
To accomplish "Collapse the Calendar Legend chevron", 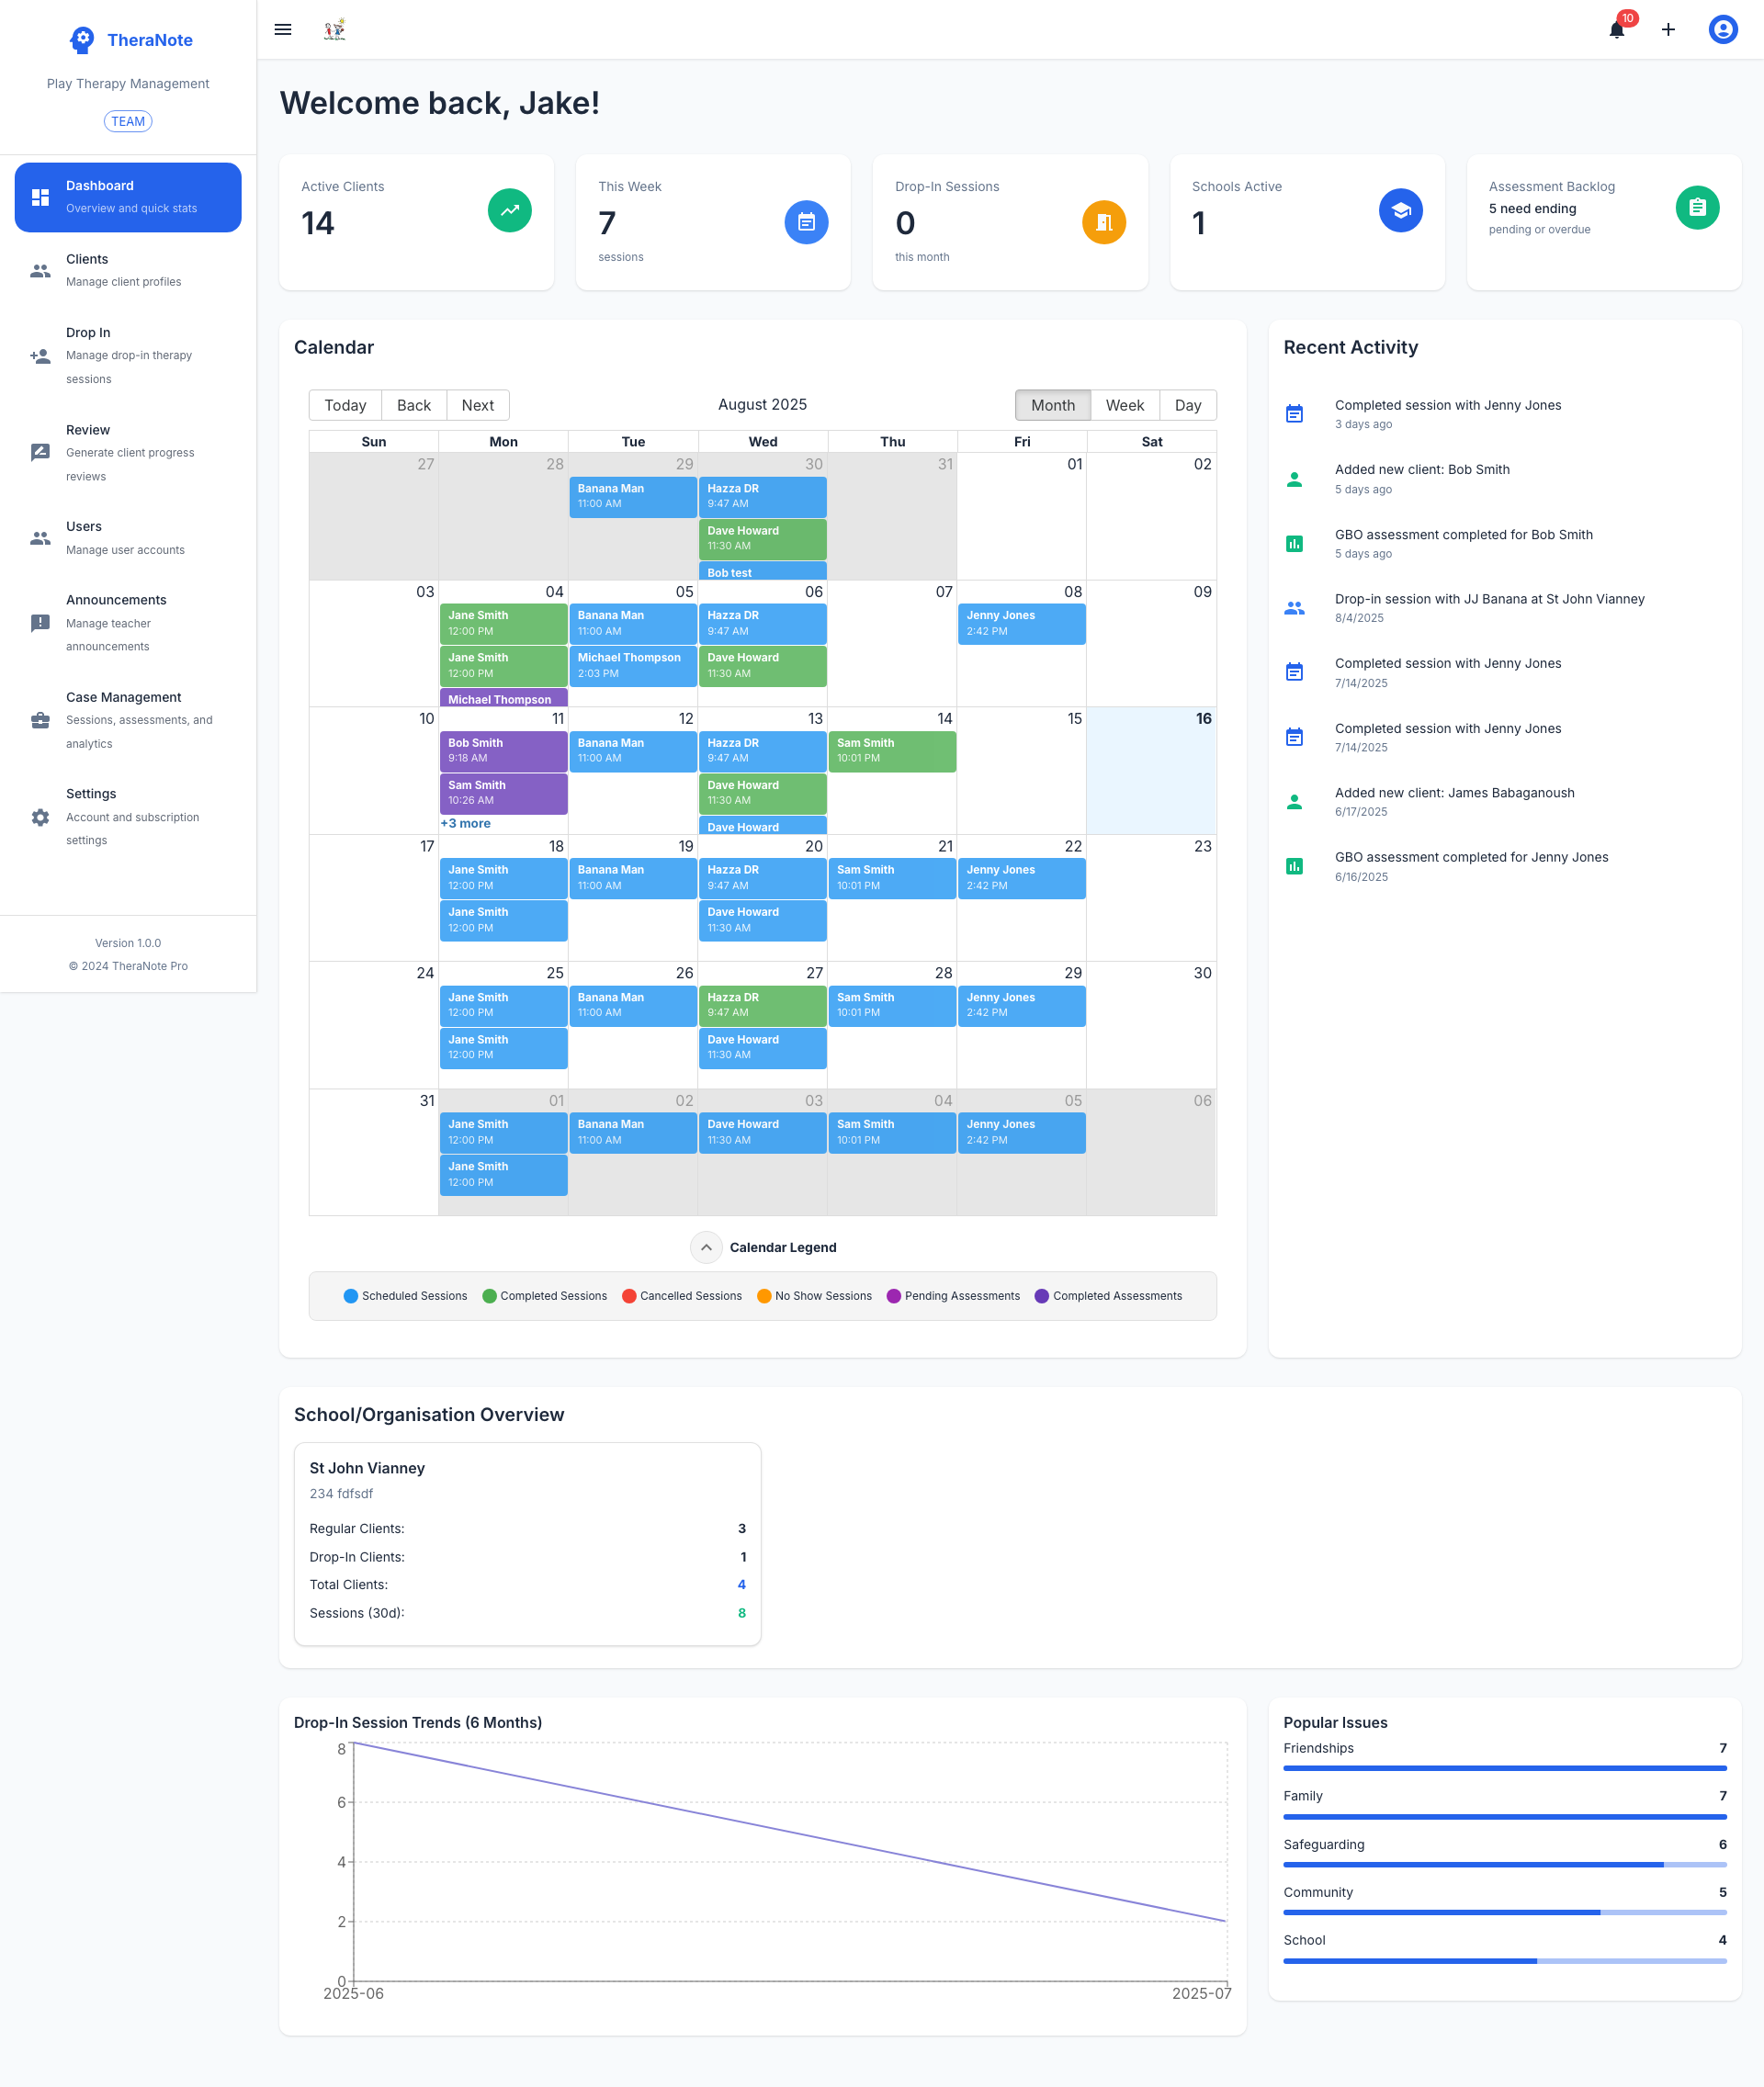I will coord(706,1247).
